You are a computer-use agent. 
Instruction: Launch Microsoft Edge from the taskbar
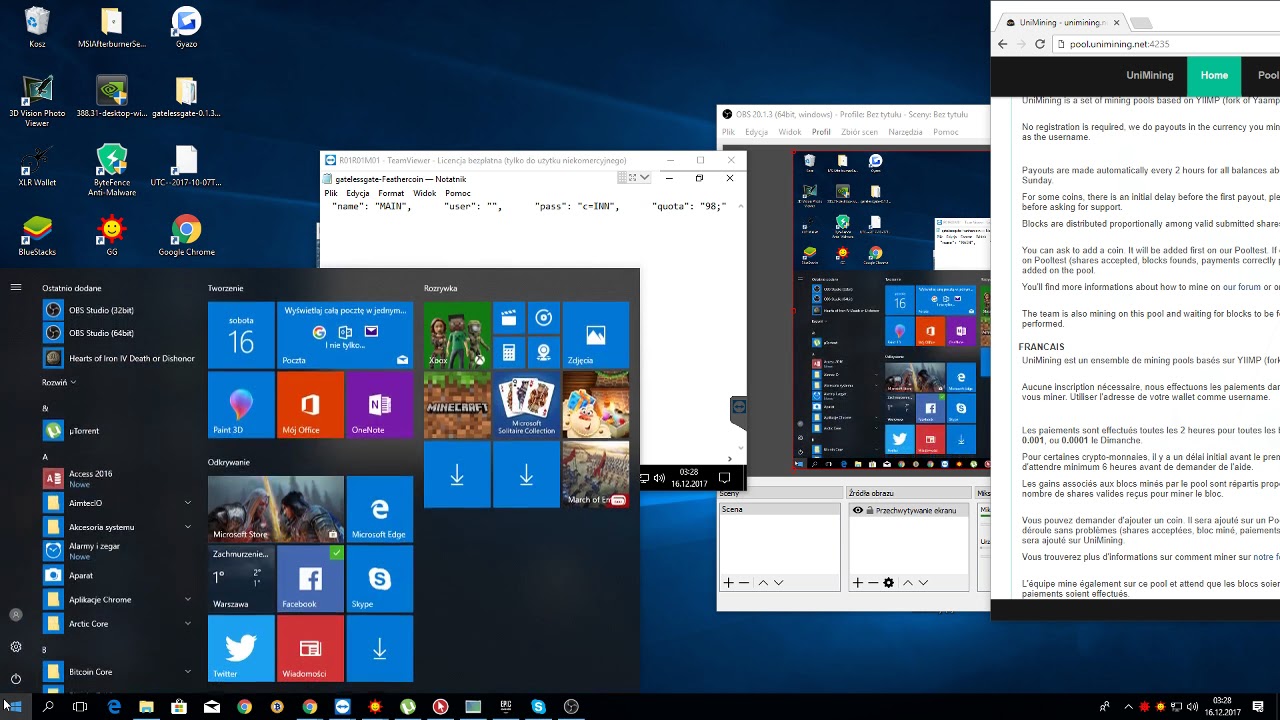(113, 707)
